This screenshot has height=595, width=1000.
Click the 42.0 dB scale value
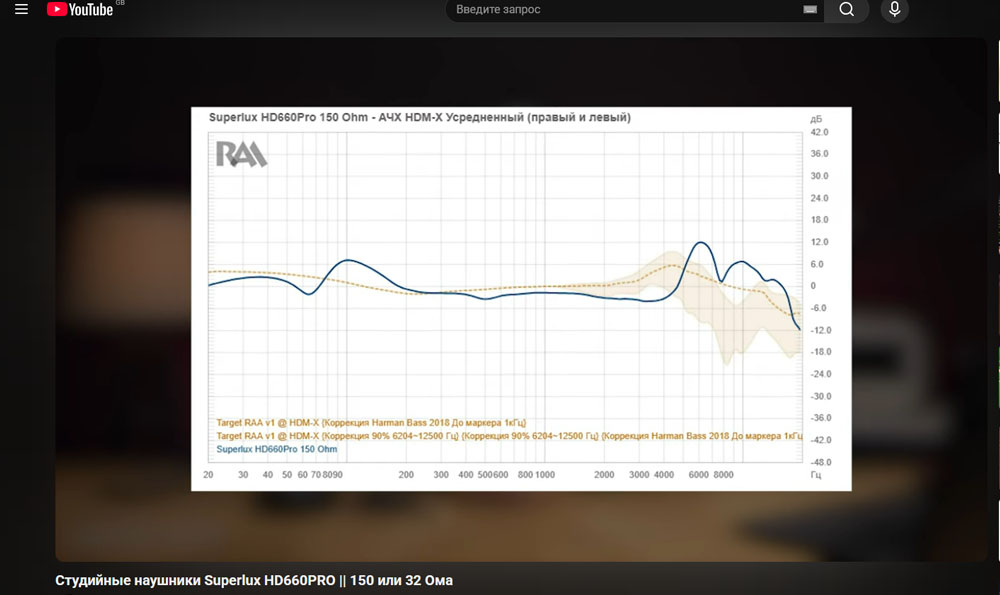click(x=820, y=132)
